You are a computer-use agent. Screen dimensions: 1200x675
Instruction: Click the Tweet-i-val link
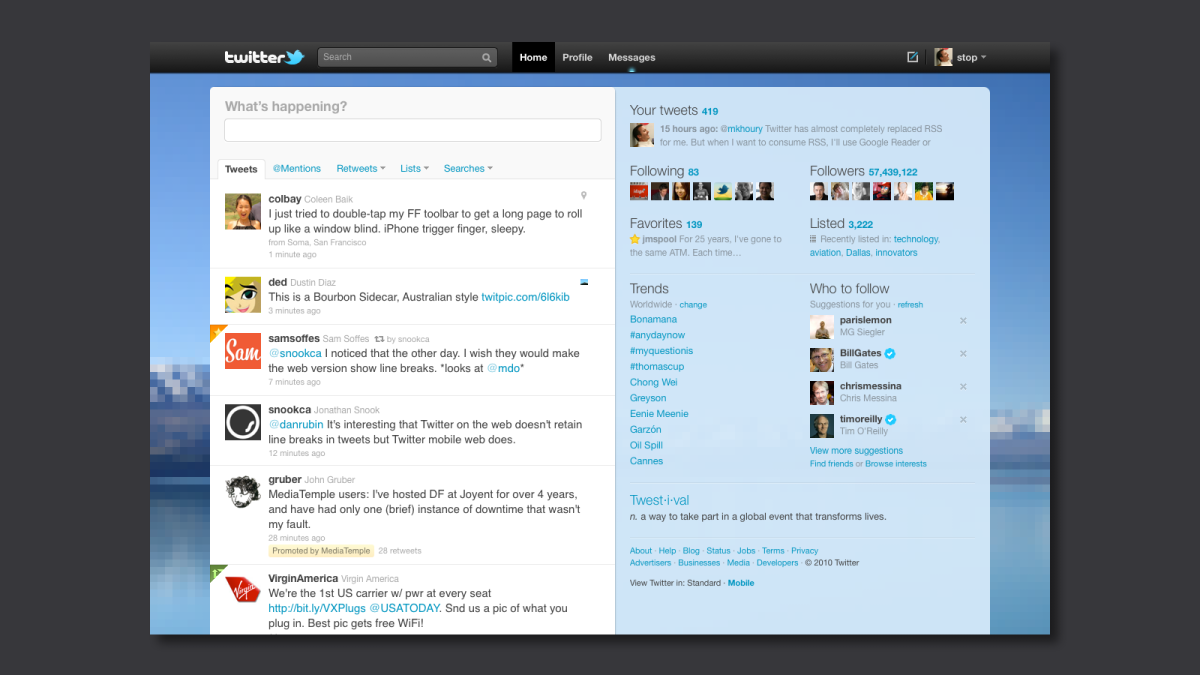(659, 500)
